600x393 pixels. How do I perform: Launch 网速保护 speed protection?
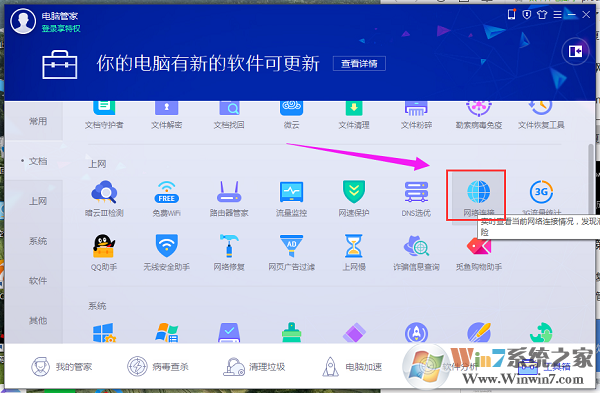[354, 198]
